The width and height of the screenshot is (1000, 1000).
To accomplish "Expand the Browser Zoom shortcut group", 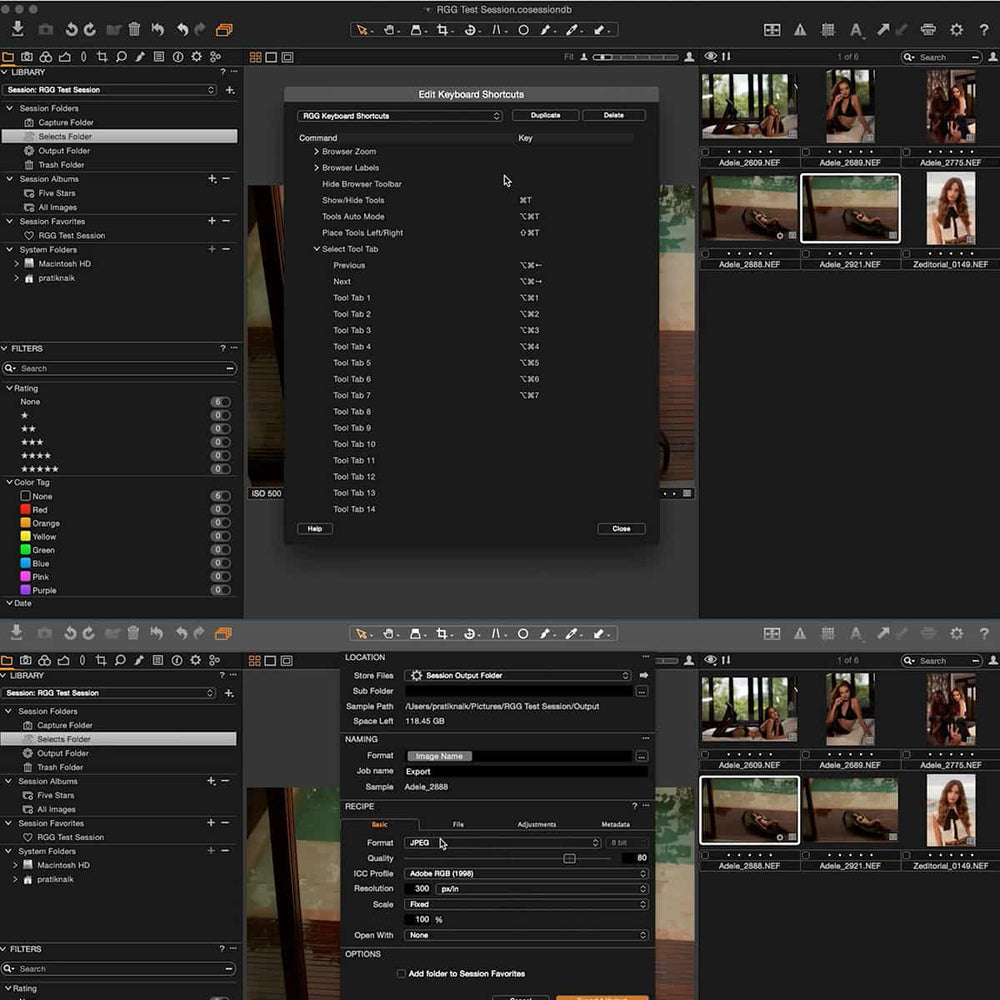I will 319,151.
